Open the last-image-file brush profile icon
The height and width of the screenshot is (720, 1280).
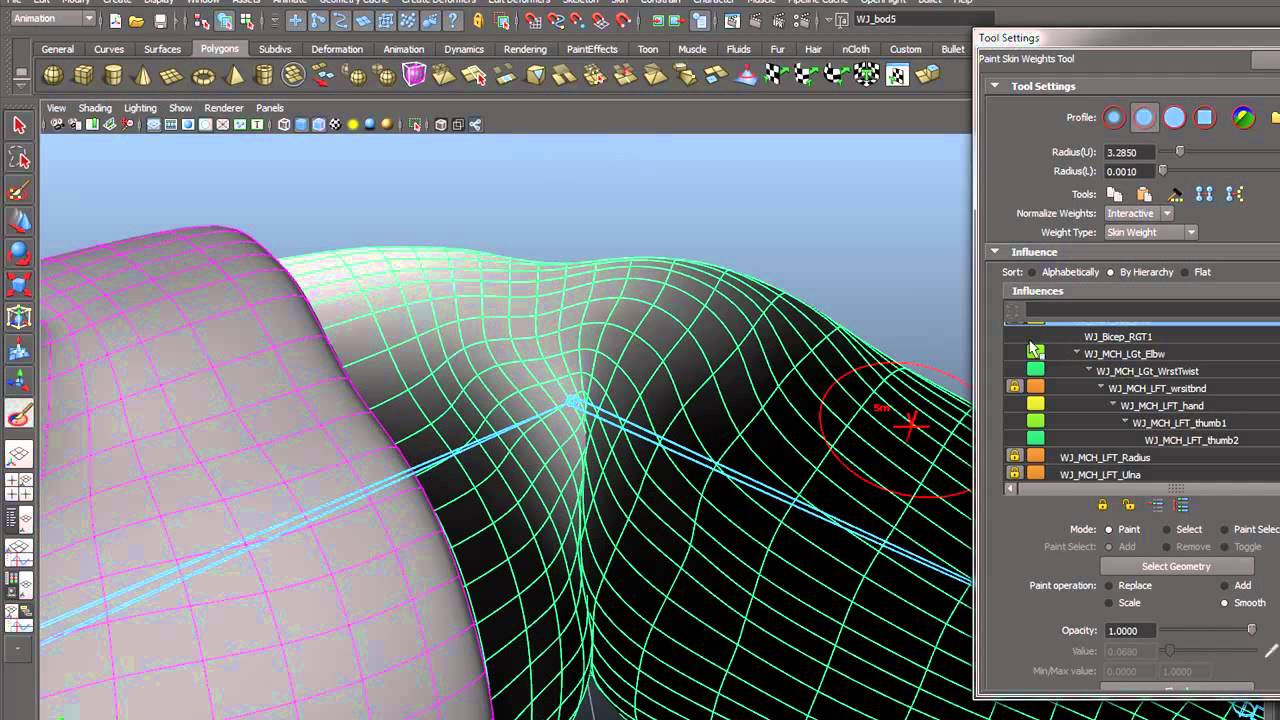click(x=1243, y=118)
